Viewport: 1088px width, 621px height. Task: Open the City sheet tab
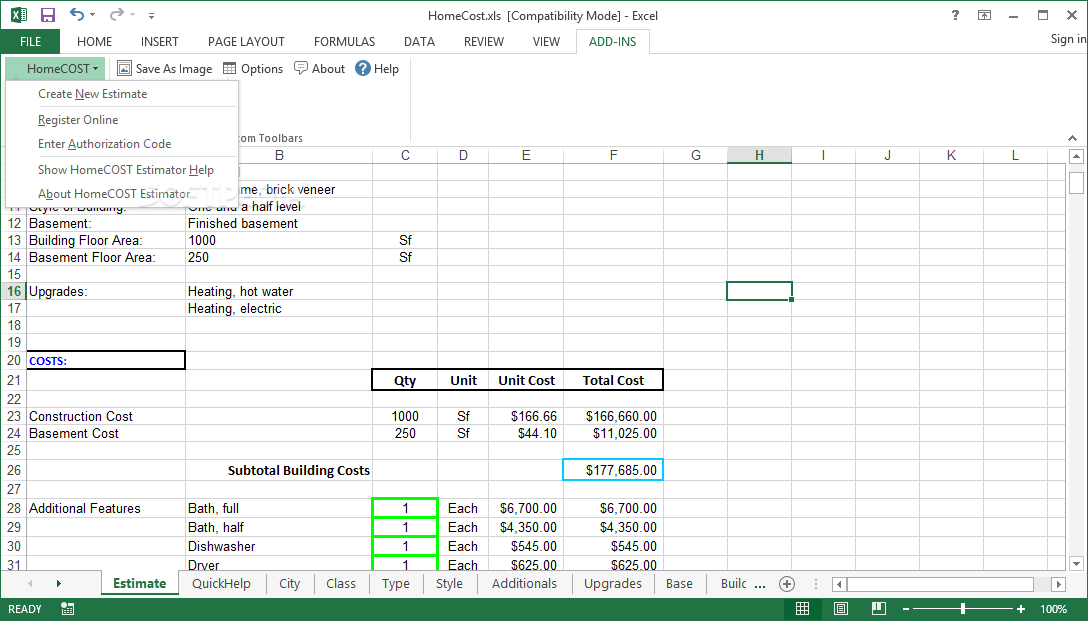coord(289,584)
